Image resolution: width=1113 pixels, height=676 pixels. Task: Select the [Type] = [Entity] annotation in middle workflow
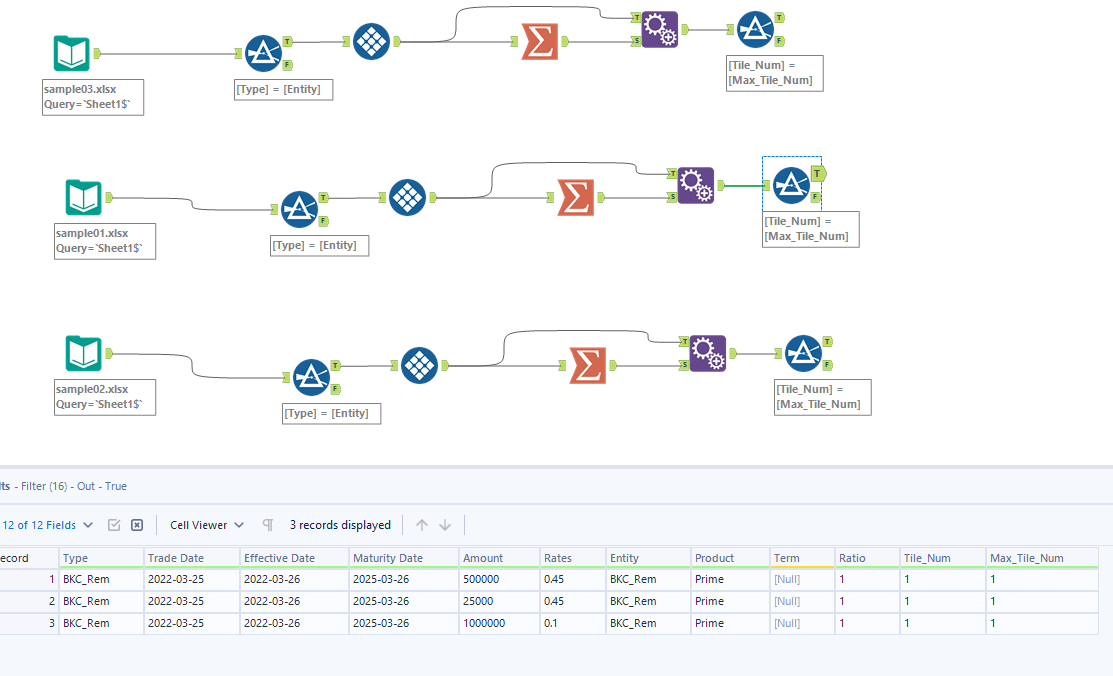[x=319, y=245]
